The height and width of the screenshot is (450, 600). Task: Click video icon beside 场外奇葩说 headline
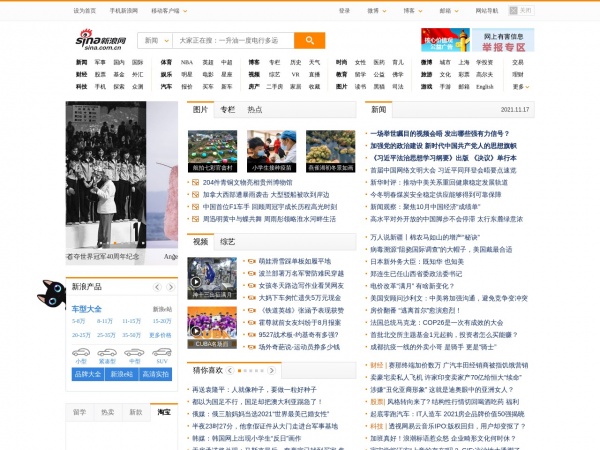coord(251,347)
